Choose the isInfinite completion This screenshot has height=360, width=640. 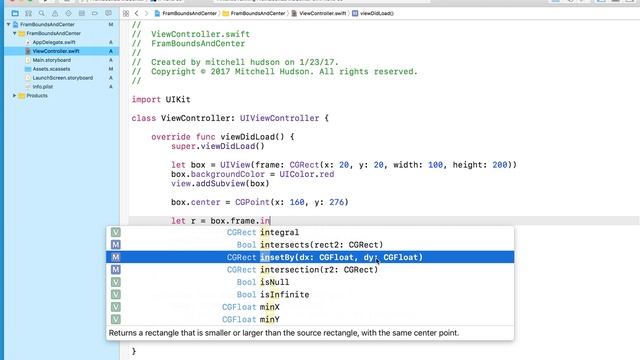pyautogui.click(x=310, y=295)
